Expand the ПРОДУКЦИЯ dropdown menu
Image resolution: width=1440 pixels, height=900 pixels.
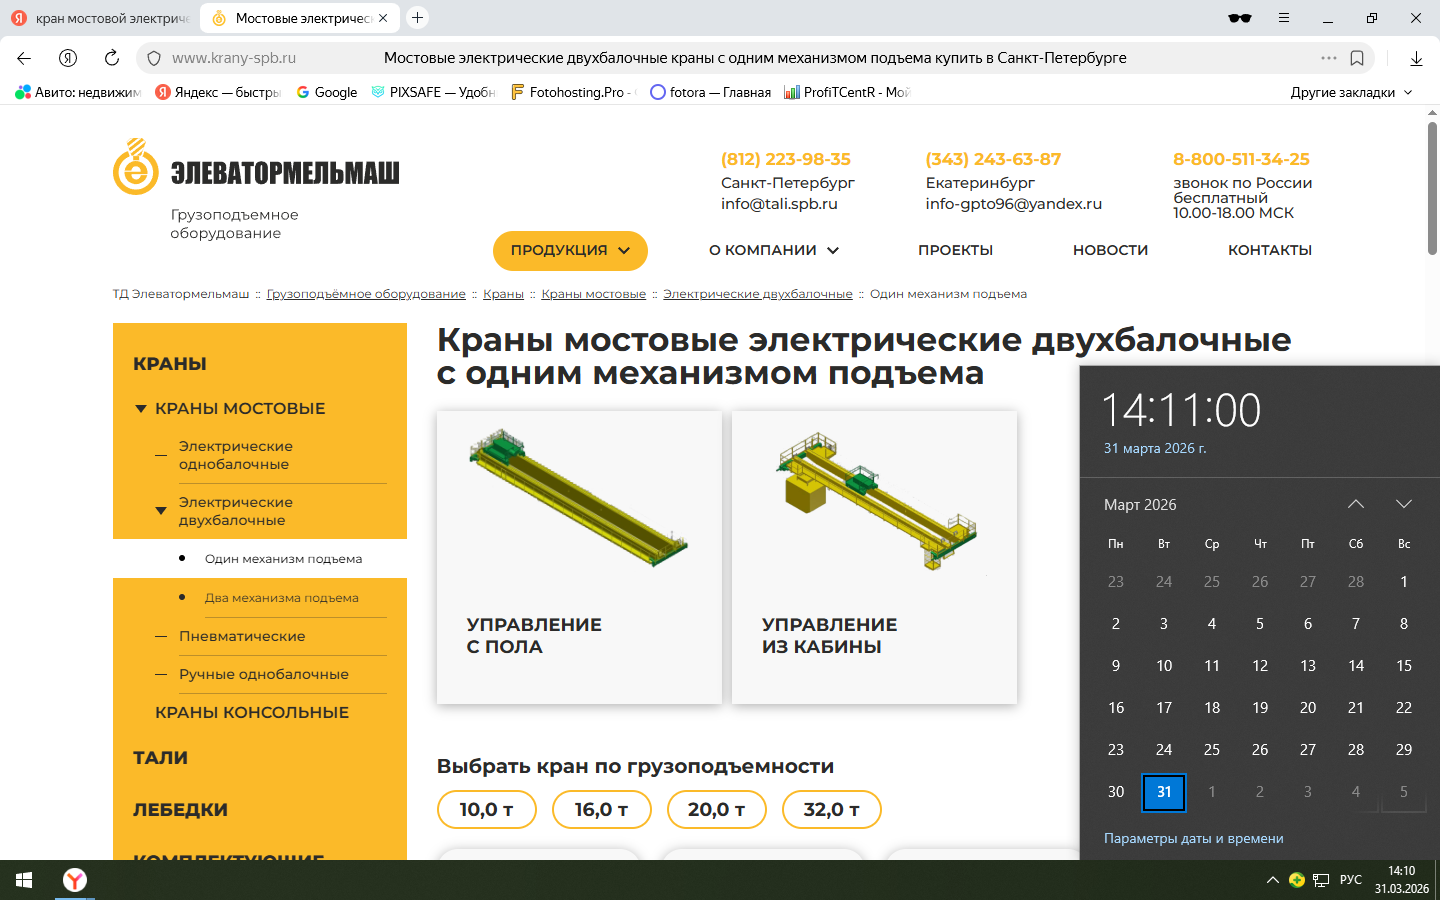click(x=570, y=250)
